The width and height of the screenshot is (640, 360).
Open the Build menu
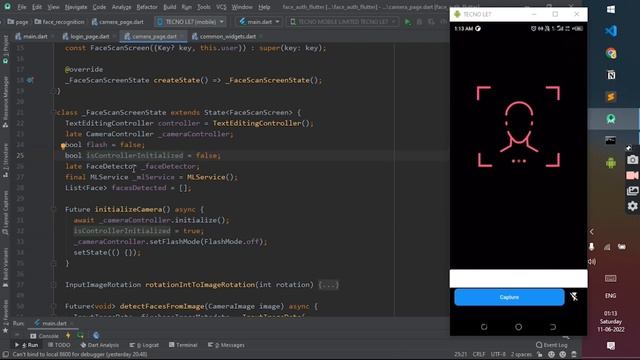pyautogui.click(x=169, y=7)
